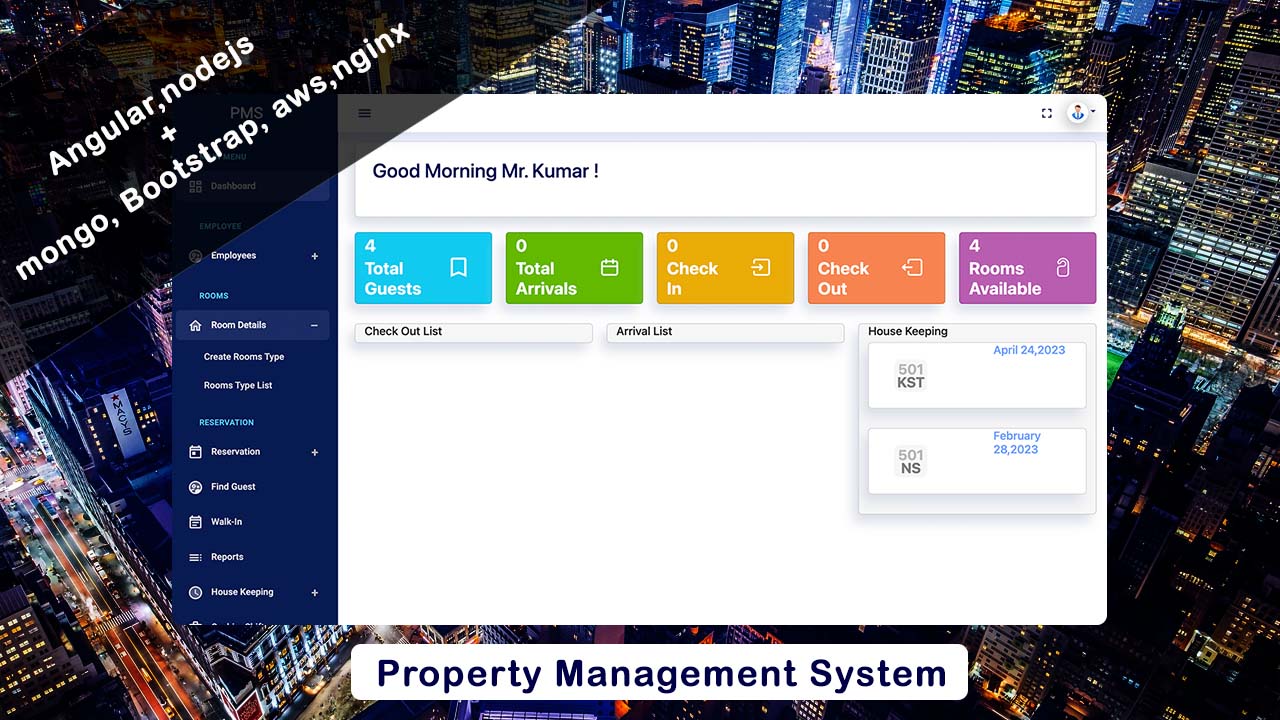This screenshot has height=720, width=1280.
Task: Select House Keeping card 501 KST
Action: (977, 375)
